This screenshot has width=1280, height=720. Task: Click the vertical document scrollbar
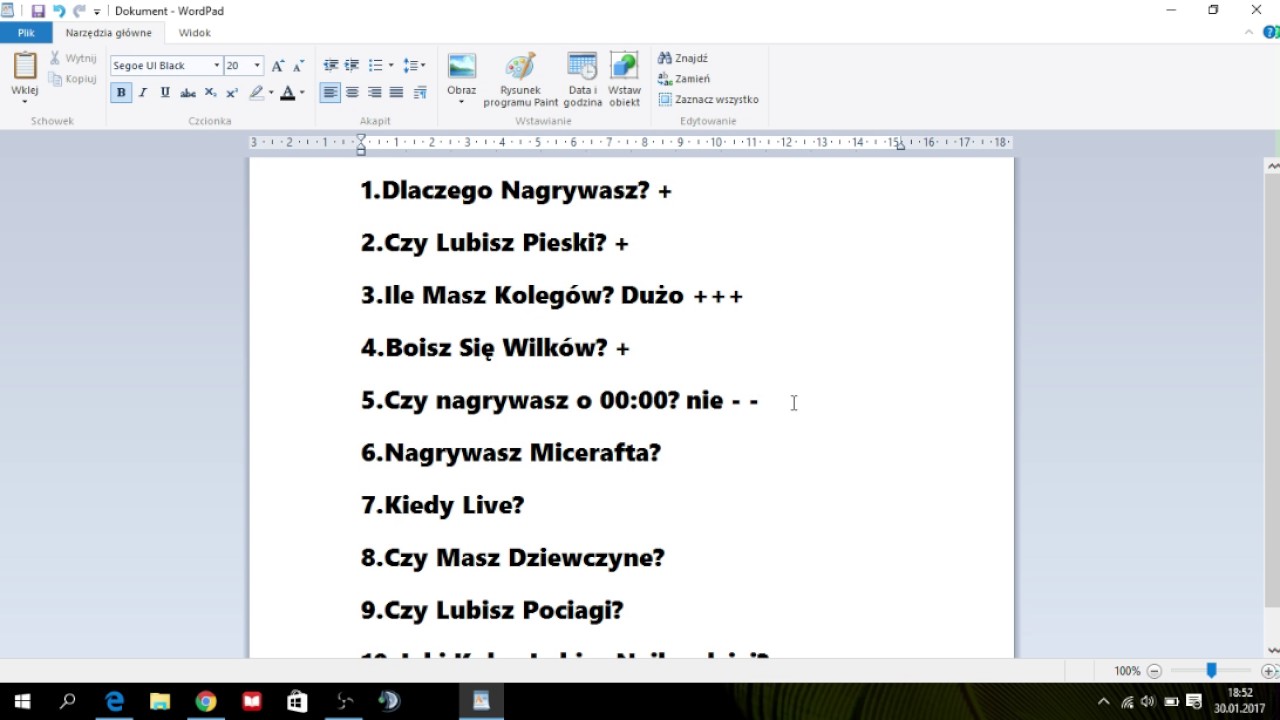[1272, 390]
